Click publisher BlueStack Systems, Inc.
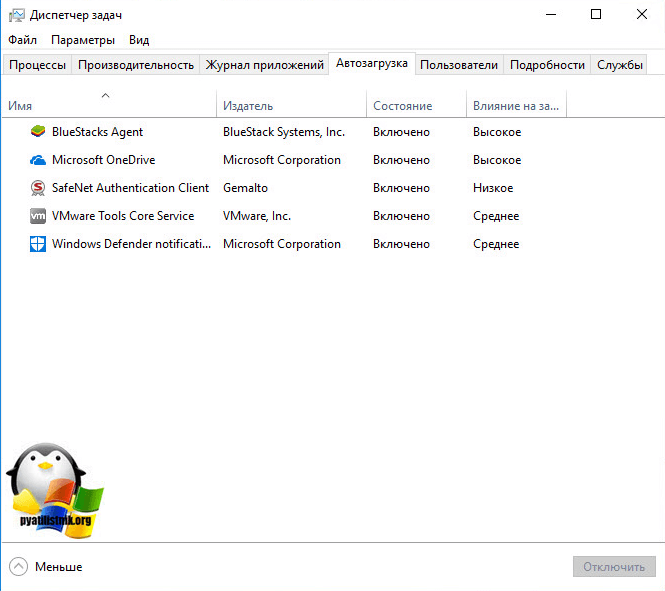Screen dimensions: 665x591 pyautogui.click(x=284, y=132)
